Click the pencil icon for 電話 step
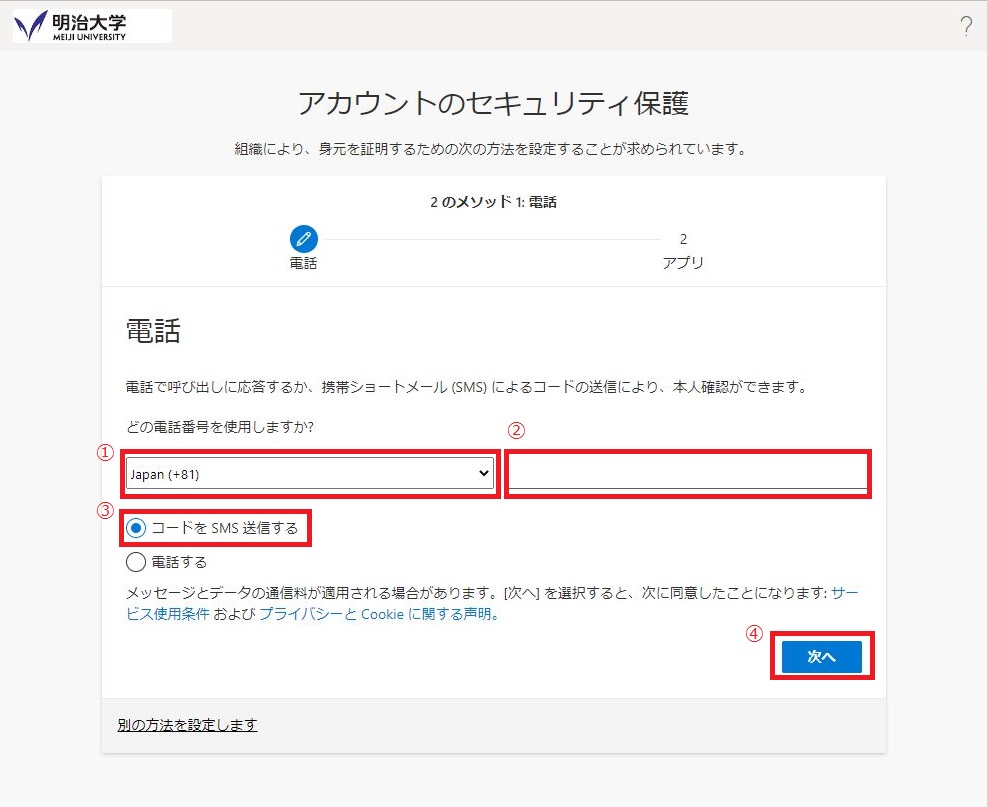Screen dimensions: 987x807 (303, 239)
